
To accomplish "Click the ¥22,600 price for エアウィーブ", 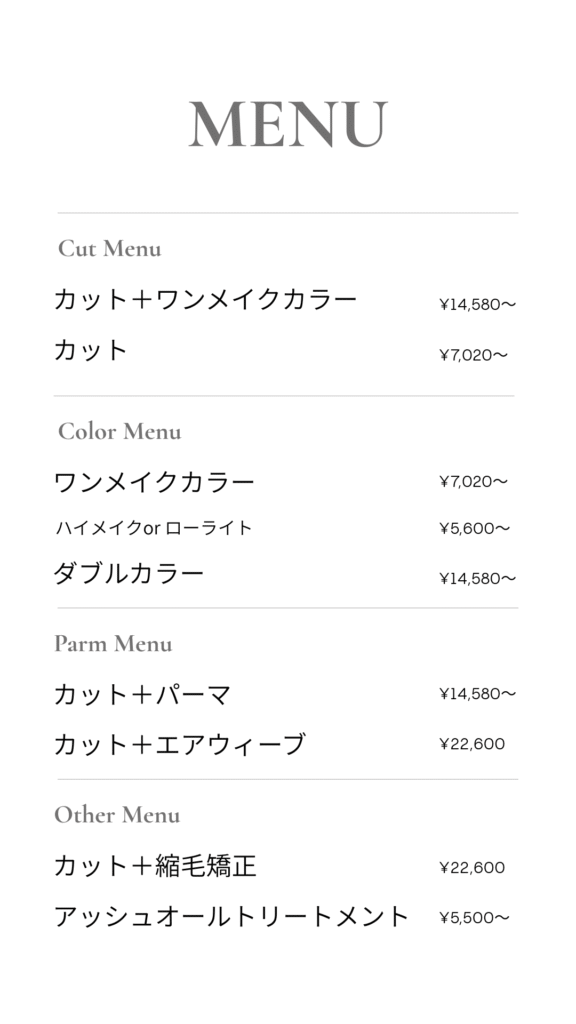I will 472,744.
